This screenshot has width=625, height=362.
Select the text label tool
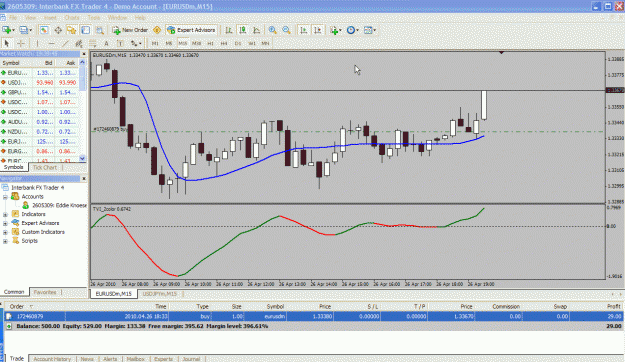click(120, 43)
